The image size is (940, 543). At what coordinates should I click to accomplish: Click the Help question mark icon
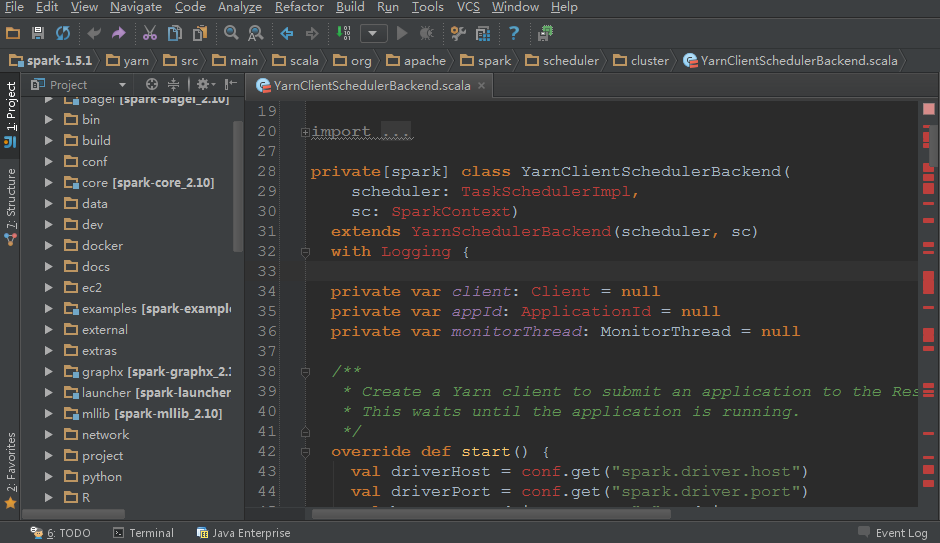[x=514, y=33]
